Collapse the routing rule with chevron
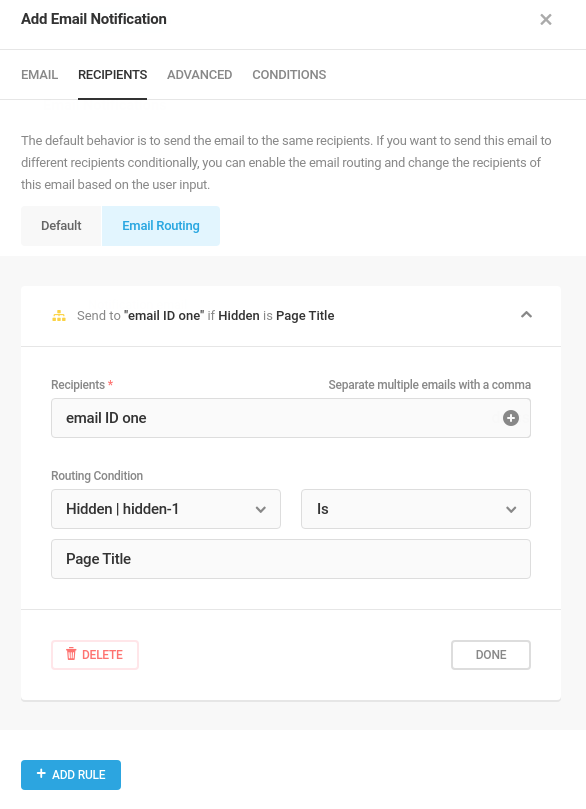The width and height of the screenshot is (586, 809). pyautogui.click(x=526, y=315)
